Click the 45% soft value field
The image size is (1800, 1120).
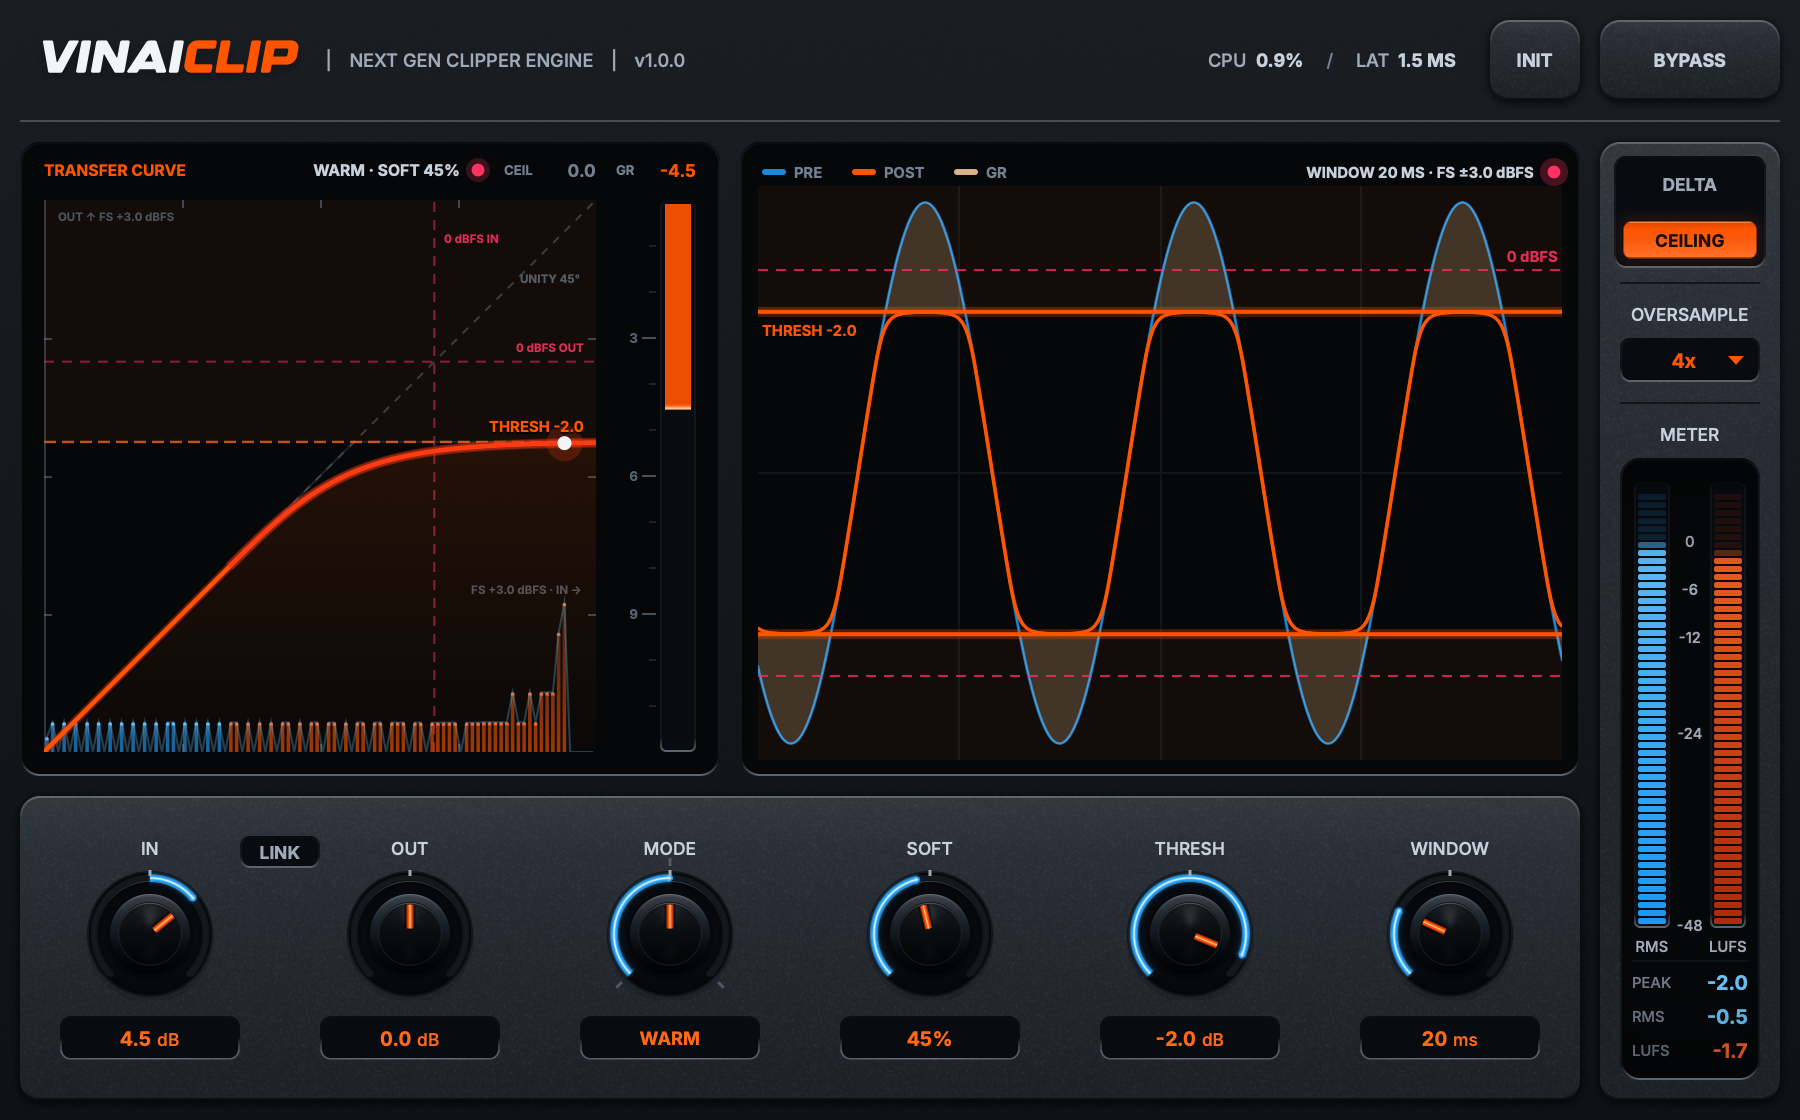pyautogui.click(x=930, y=1038)
